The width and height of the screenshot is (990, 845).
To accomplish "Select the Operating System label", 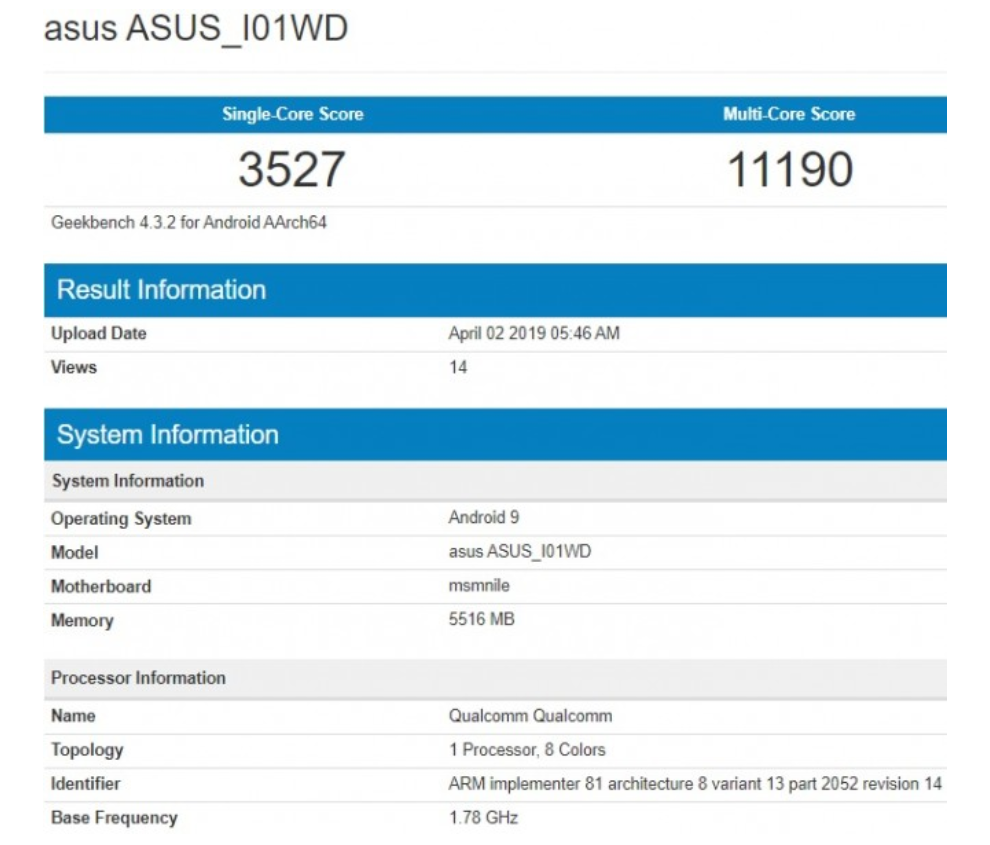I will point(121,518).
